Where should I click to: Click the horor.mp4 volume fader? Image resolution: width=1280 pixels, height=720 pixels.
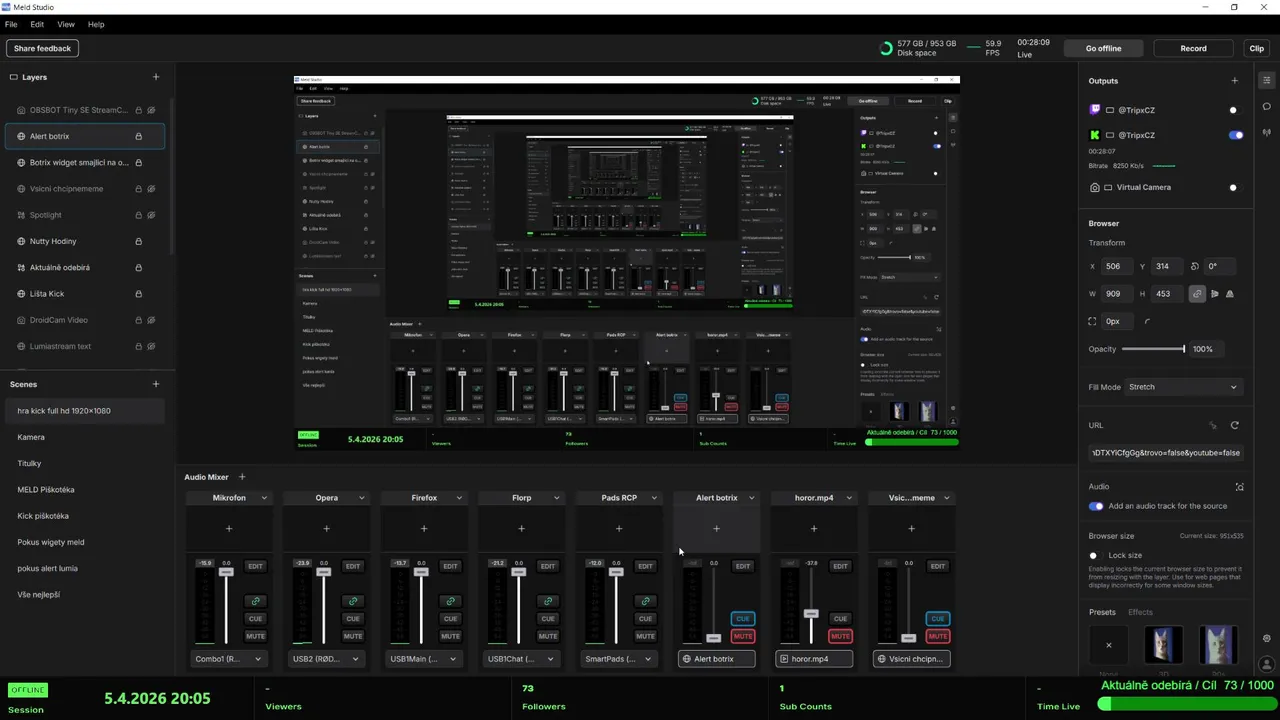[811, 614]
